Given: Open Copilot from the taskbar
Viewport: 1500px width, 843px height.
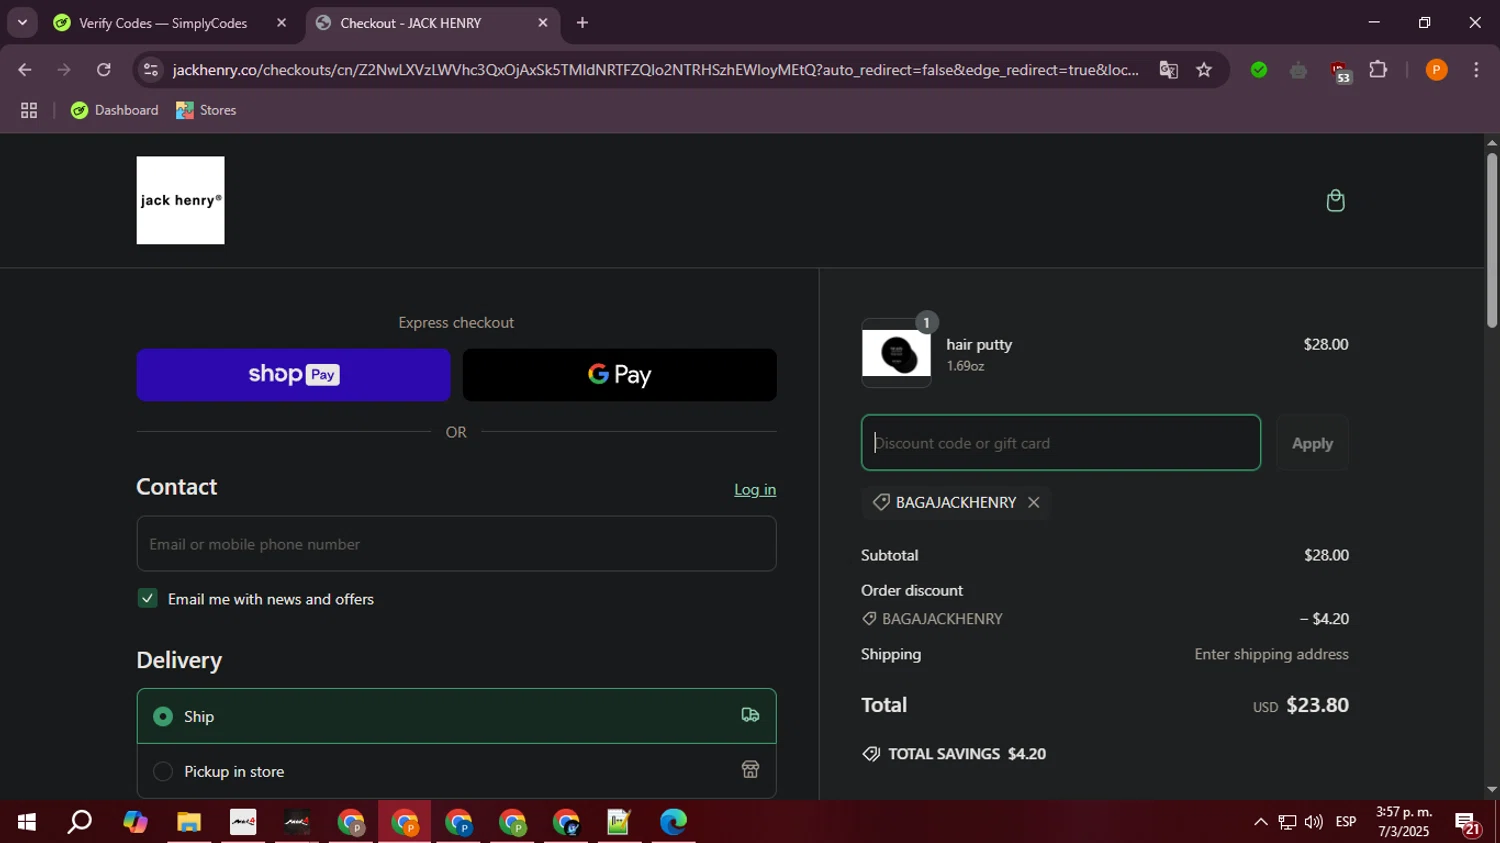Looking at the screenshot, I should (x=135, y=822).
